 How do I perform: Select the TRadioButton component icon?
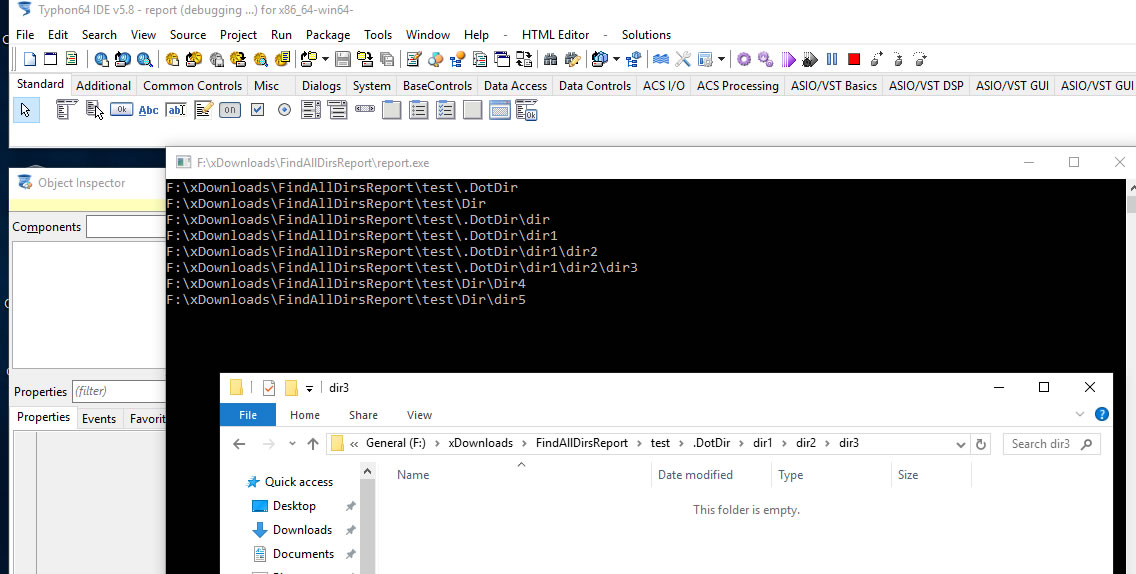pyautogui.click(x=284, y=110)
